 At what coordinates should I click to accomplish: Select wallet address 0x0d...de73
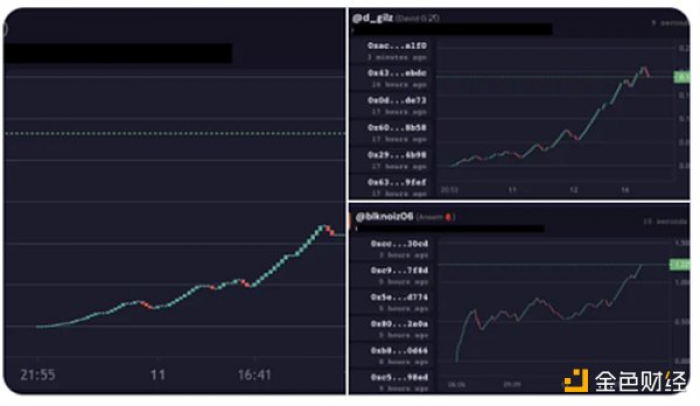click(x=397, y=100)
